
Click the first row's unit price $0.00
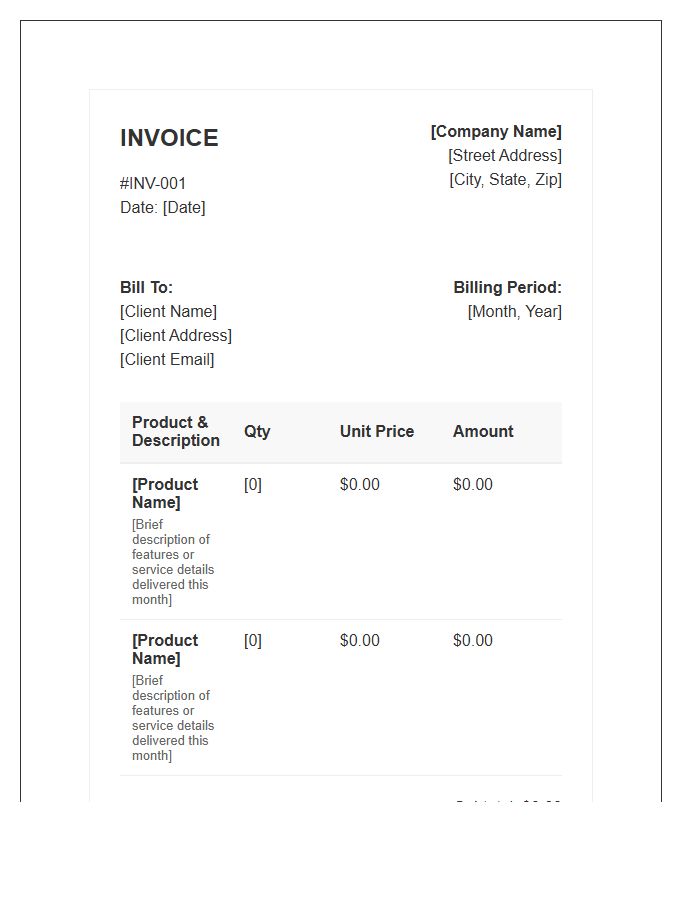click(360, 485)
